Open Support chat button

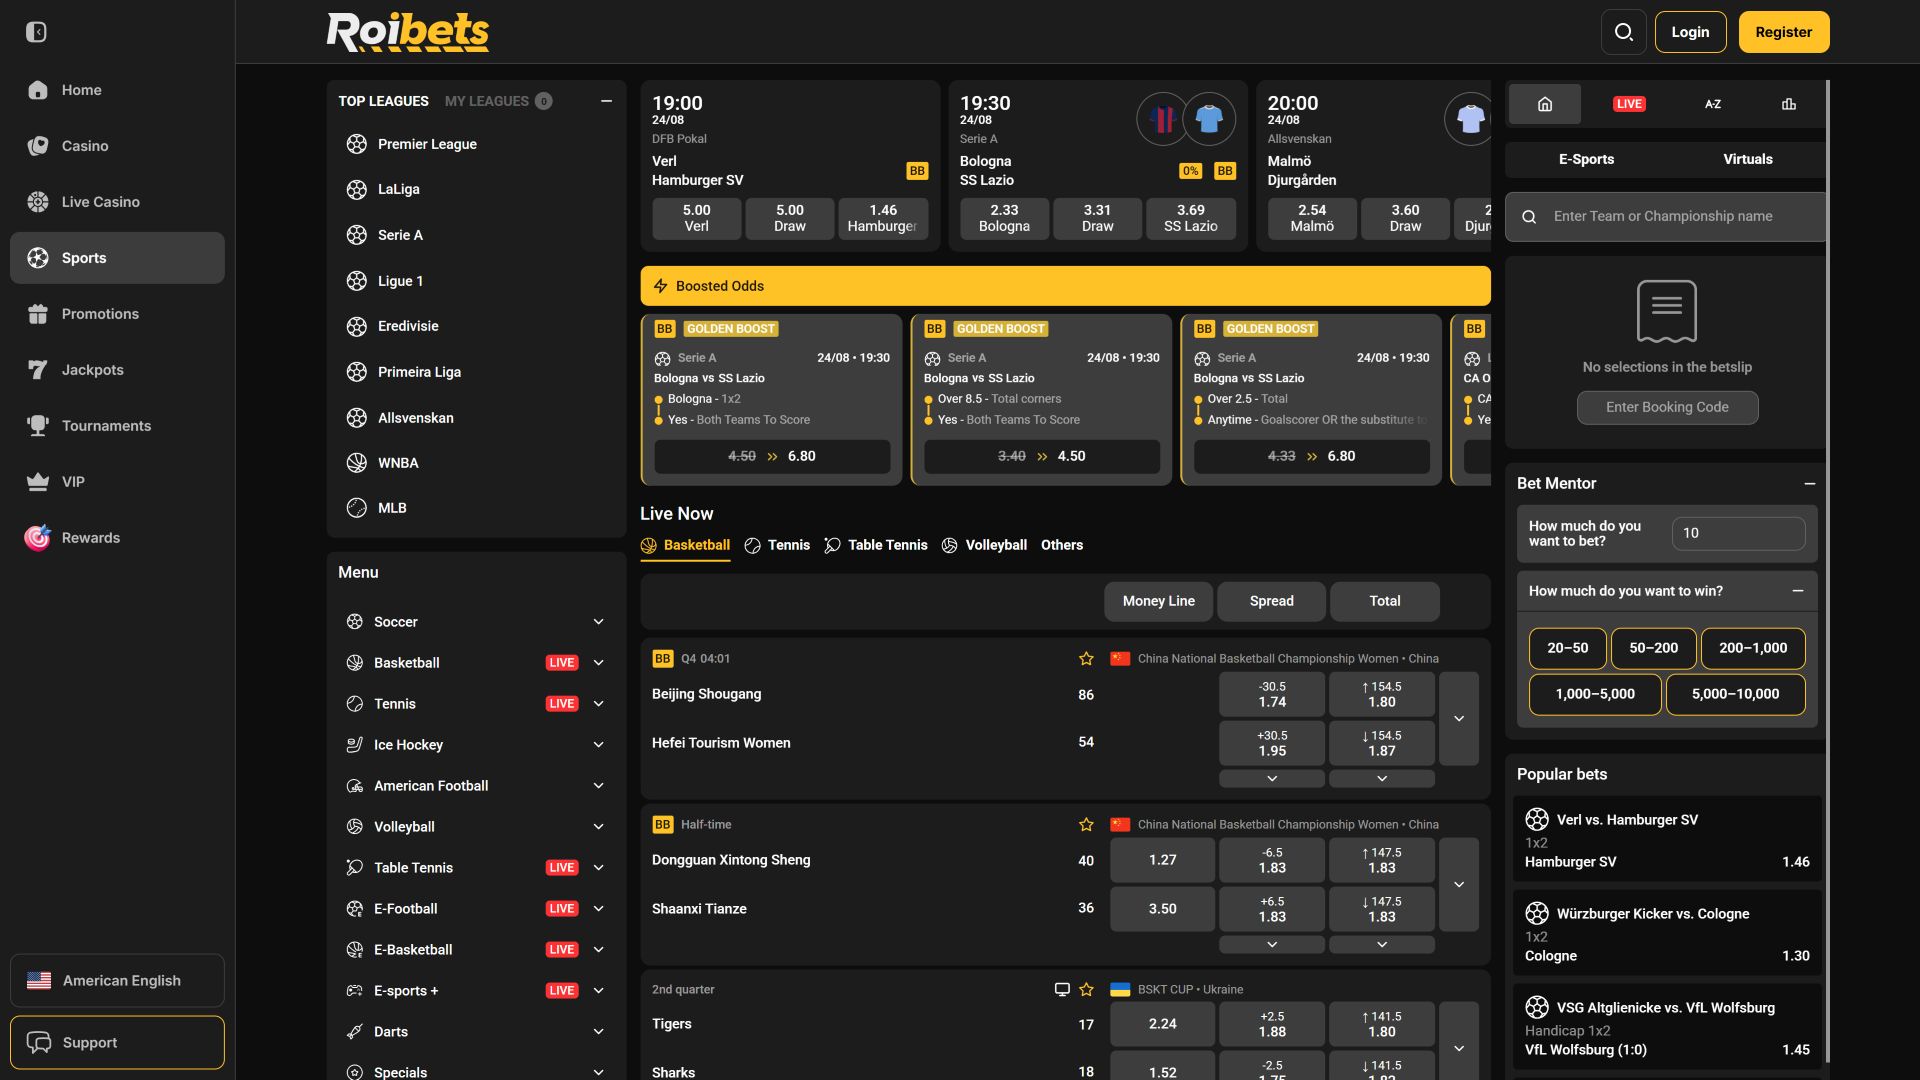[117, 1043]
